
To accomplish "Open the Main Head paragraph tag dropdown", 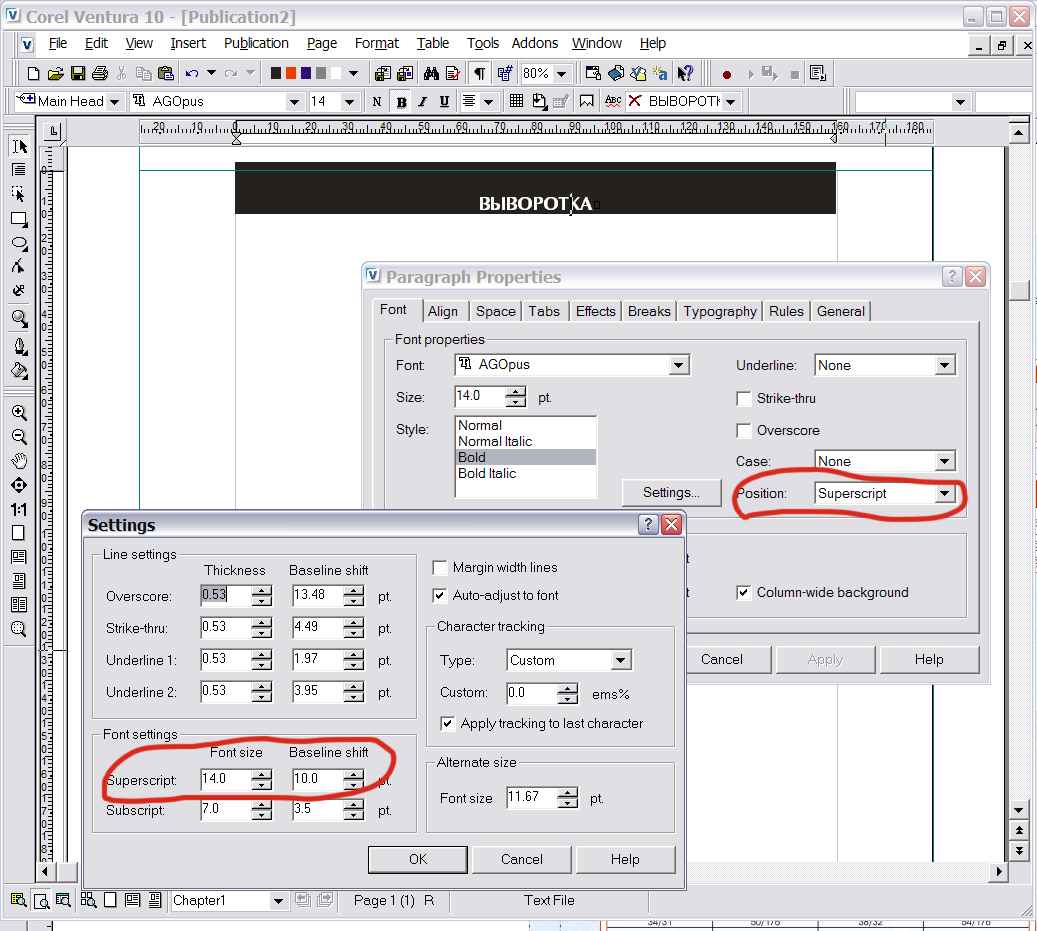I will 114,102.
